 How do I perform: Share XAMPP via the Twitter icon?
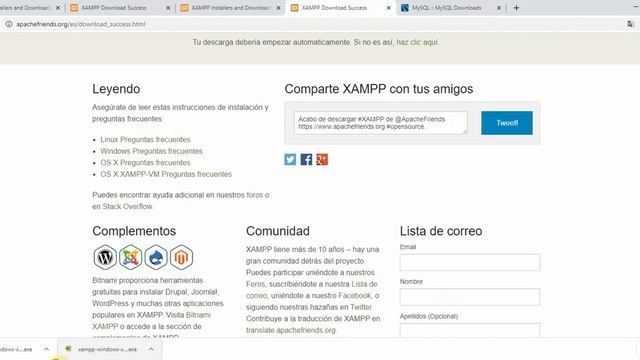[x=290, y=159]
